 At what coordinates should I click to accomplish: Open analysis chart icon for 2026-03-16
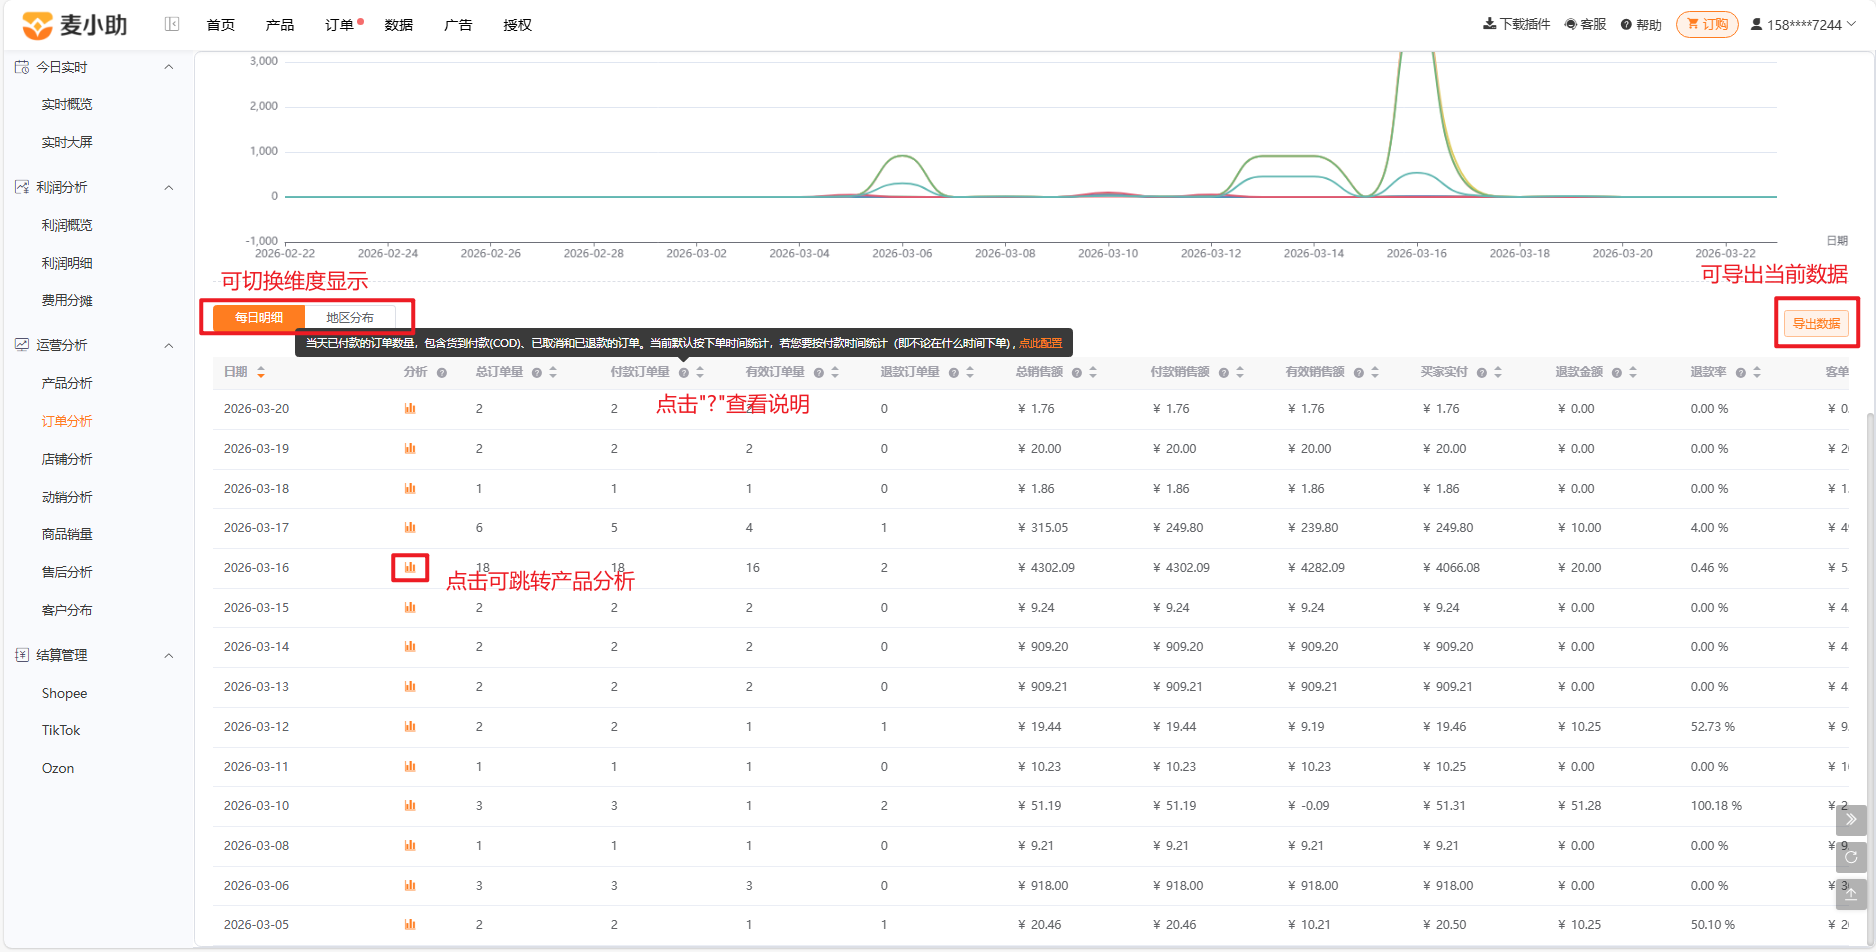click(410, 568)
